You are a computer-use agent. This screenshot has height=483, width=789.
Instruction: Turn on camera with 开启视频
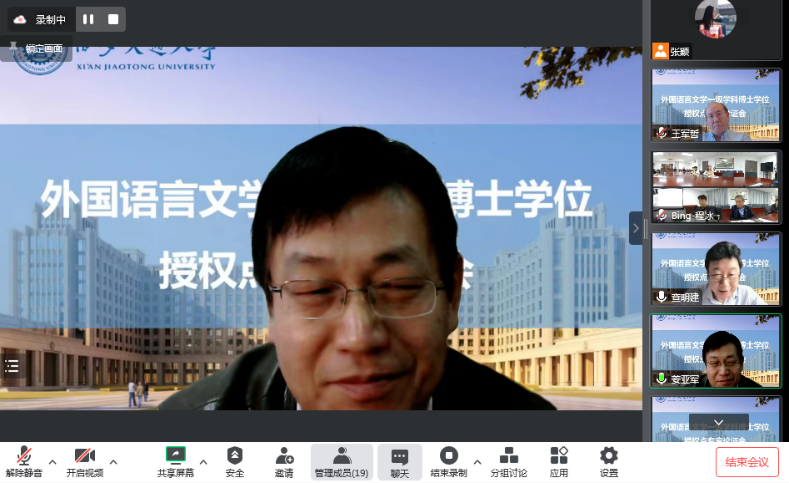click(x=84, y=457)
